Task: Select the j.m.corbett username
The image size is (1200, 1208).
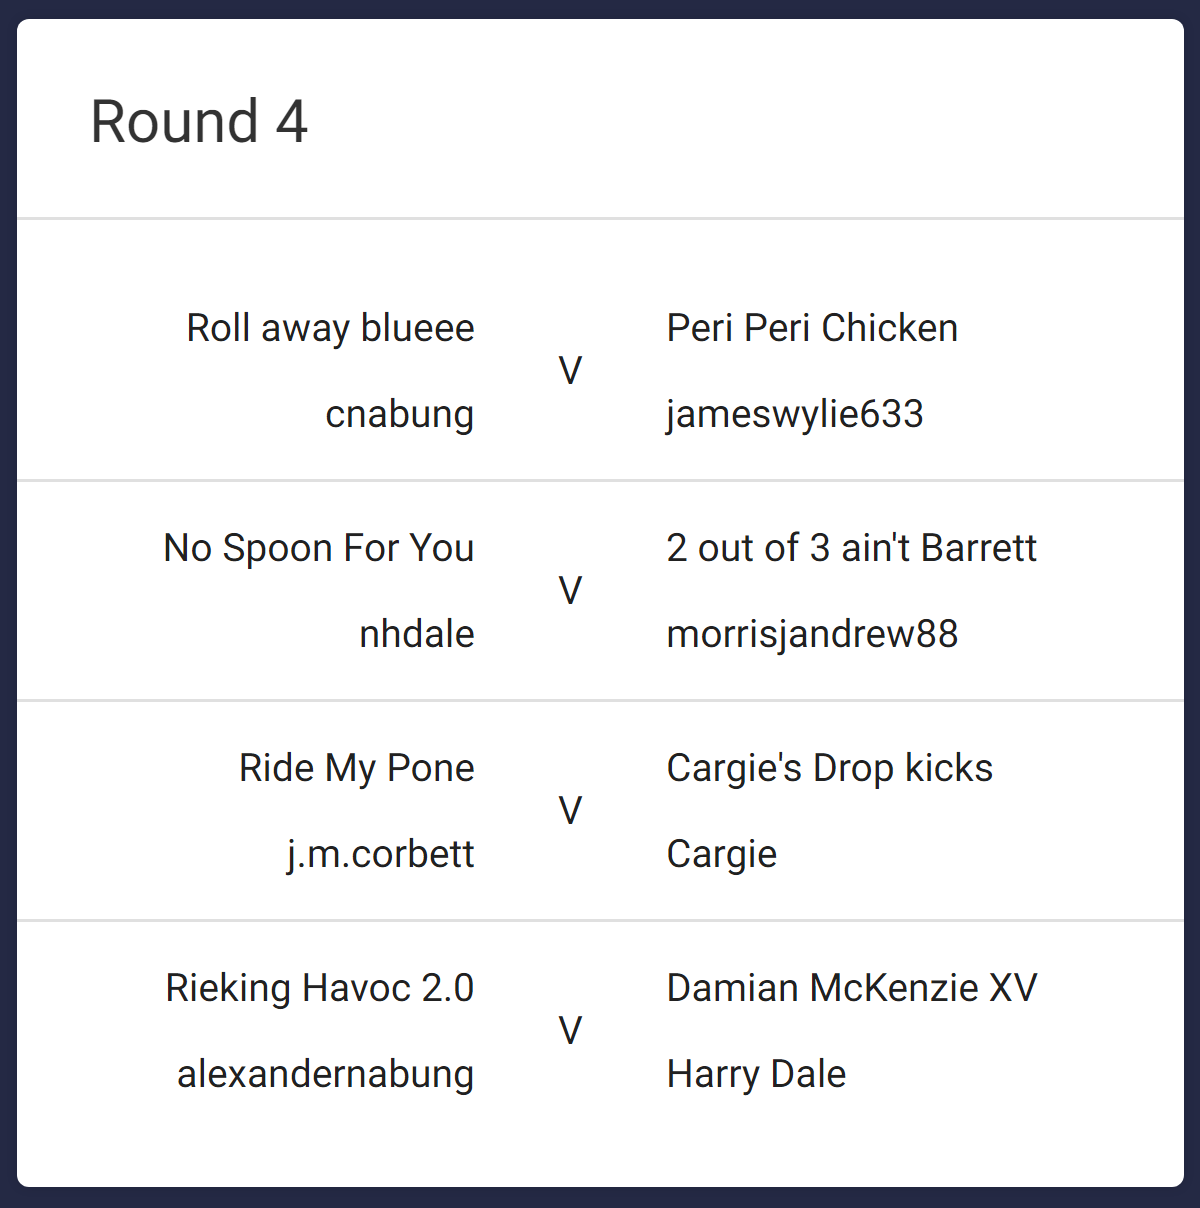Action: coord(381,855)
